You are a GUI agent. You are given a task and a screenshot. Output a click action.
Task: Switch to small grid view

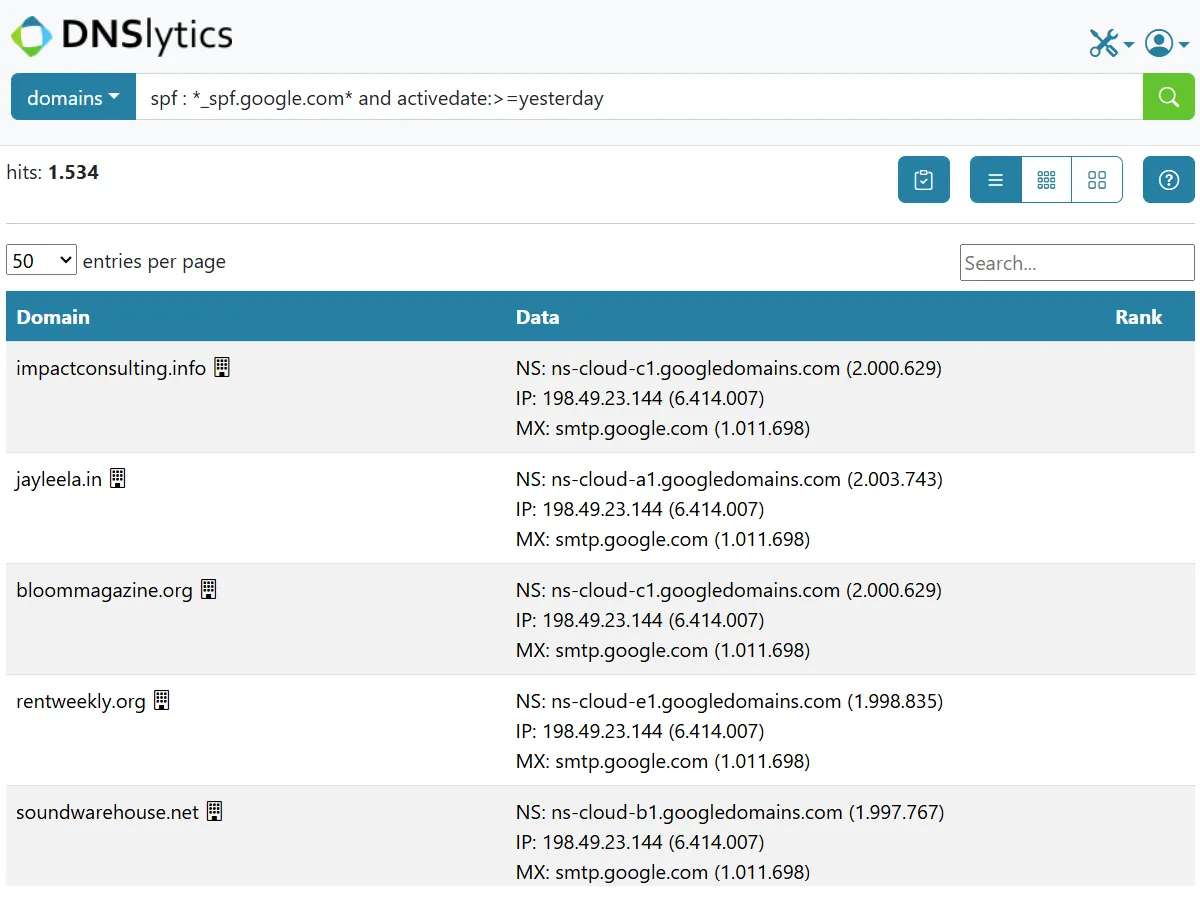(x=1046, y=180)
